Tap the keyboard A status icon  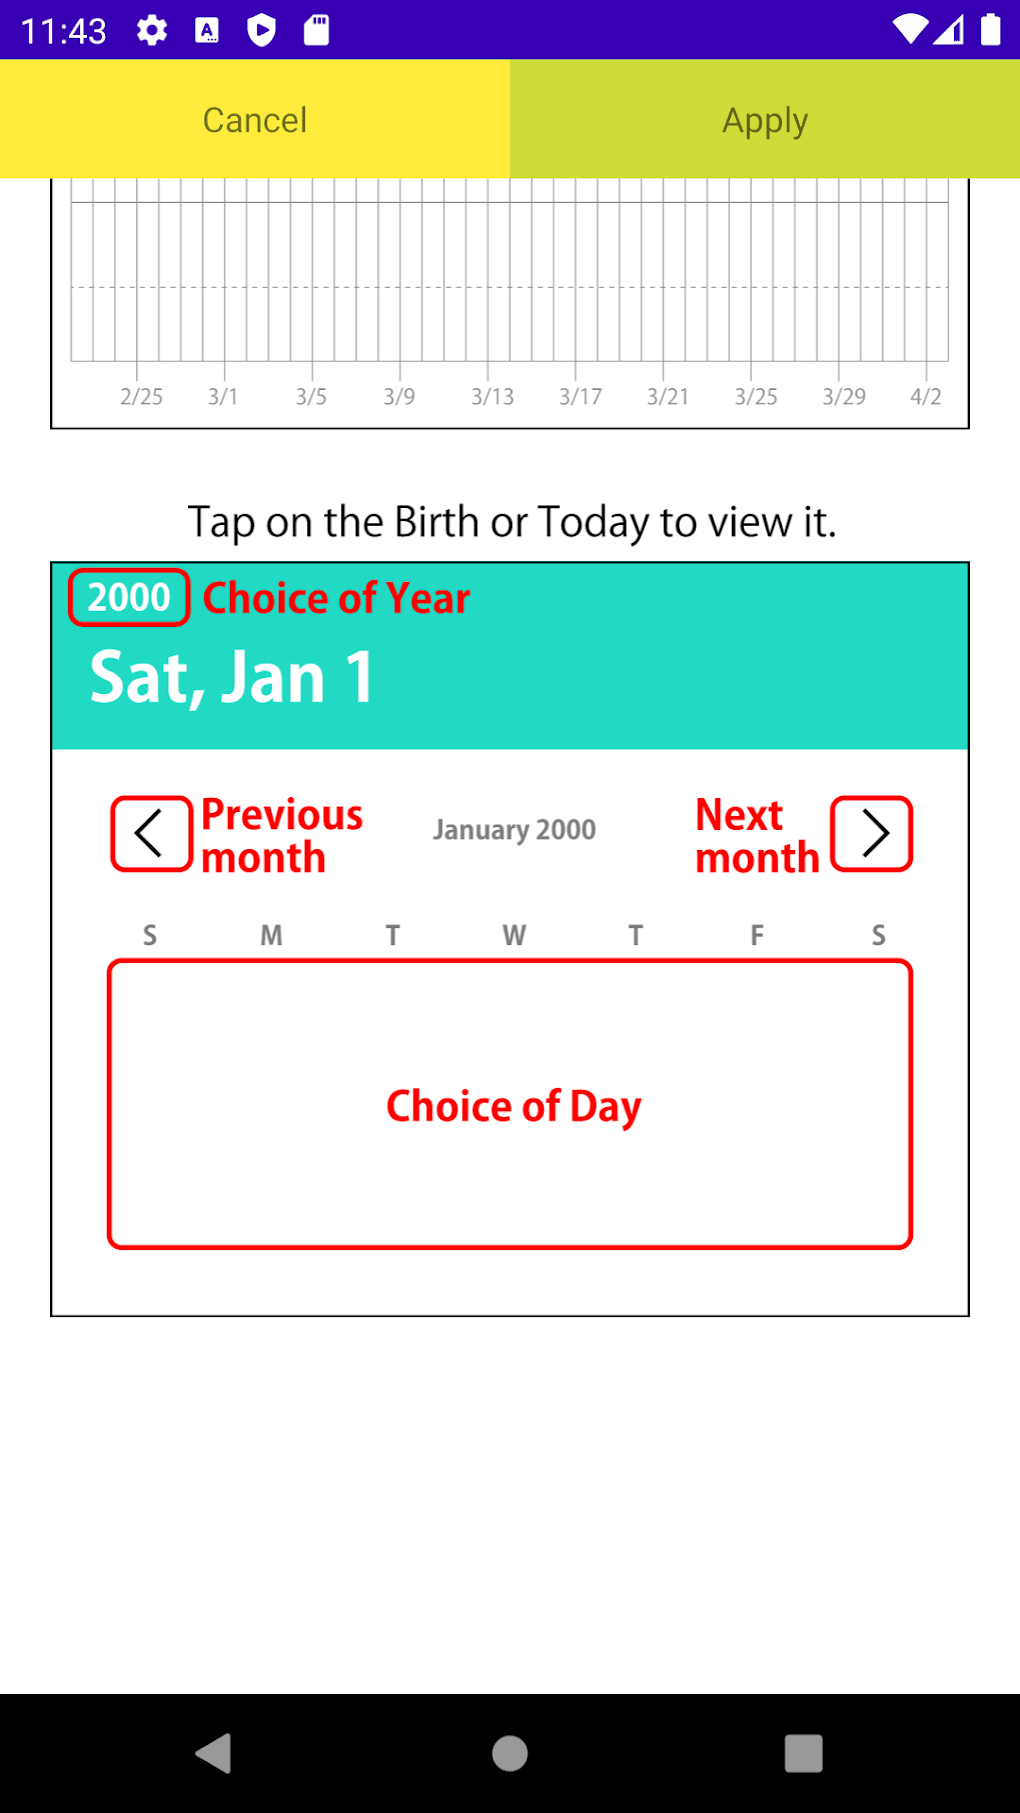coord(207,30)
